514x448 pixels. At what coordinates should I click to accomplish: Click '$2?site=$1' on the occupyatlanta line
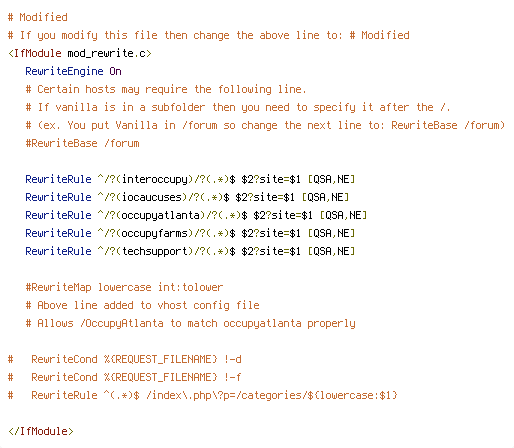[x=283, y=215]
